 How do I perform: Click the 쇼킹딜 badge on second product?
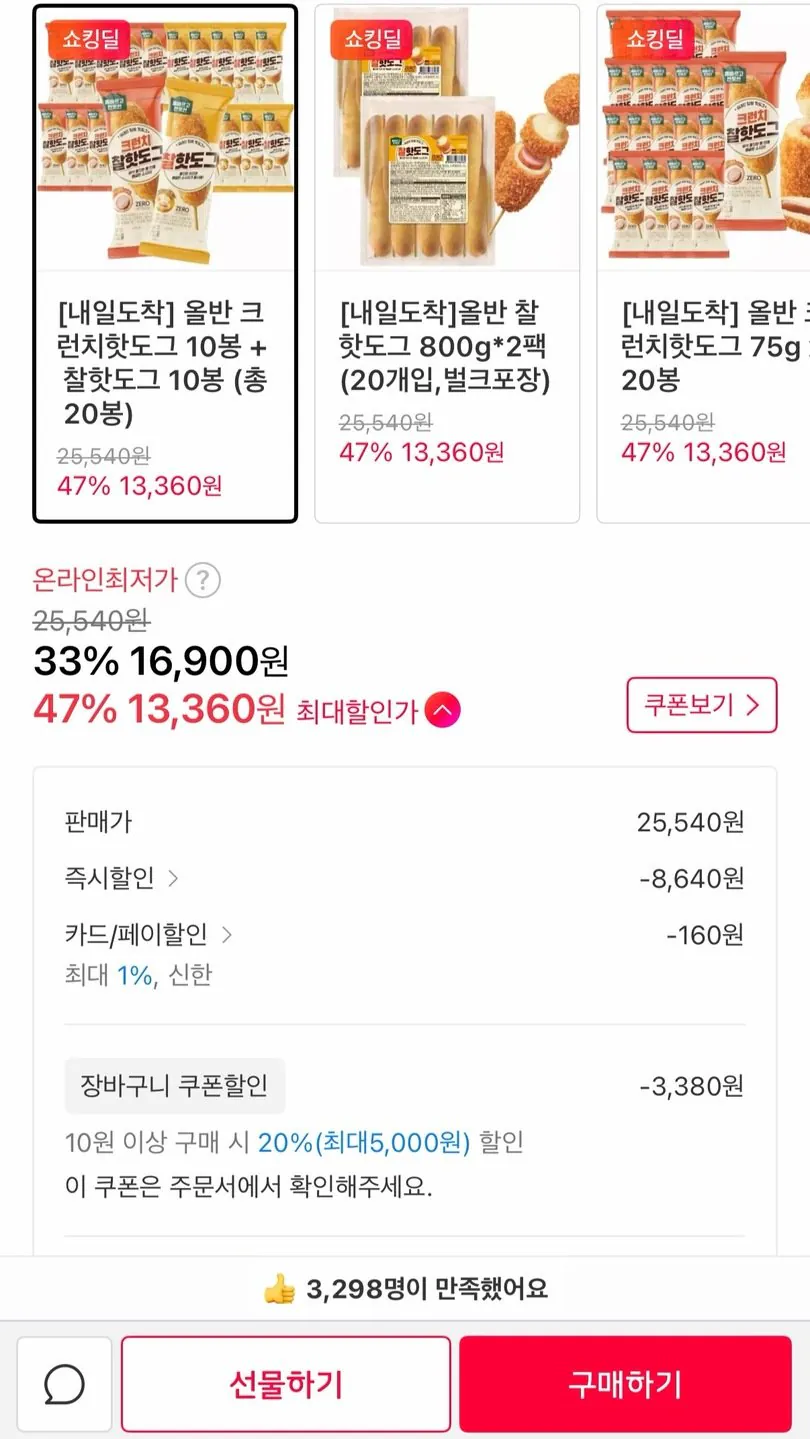(x=372, y=39)
